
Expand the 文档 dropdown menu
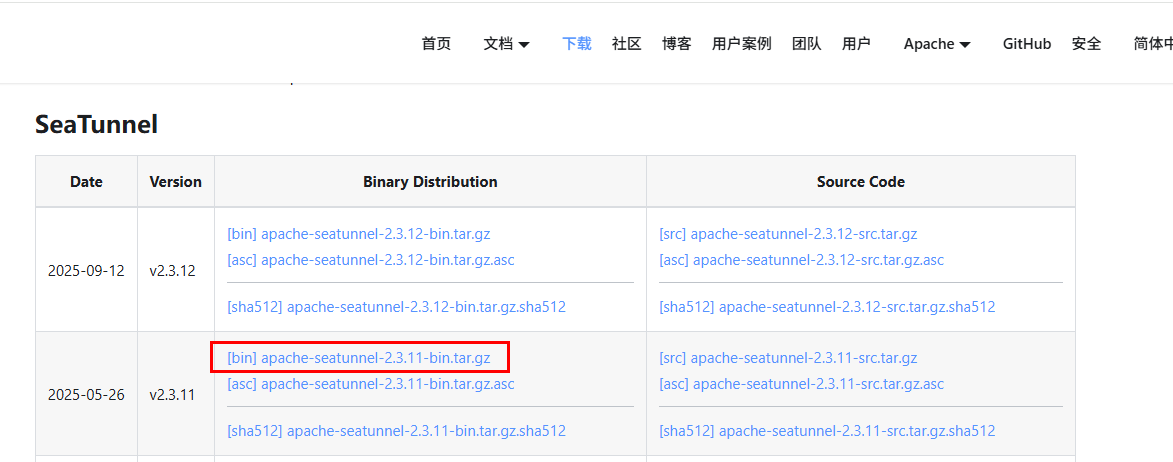tap(506, 44)
